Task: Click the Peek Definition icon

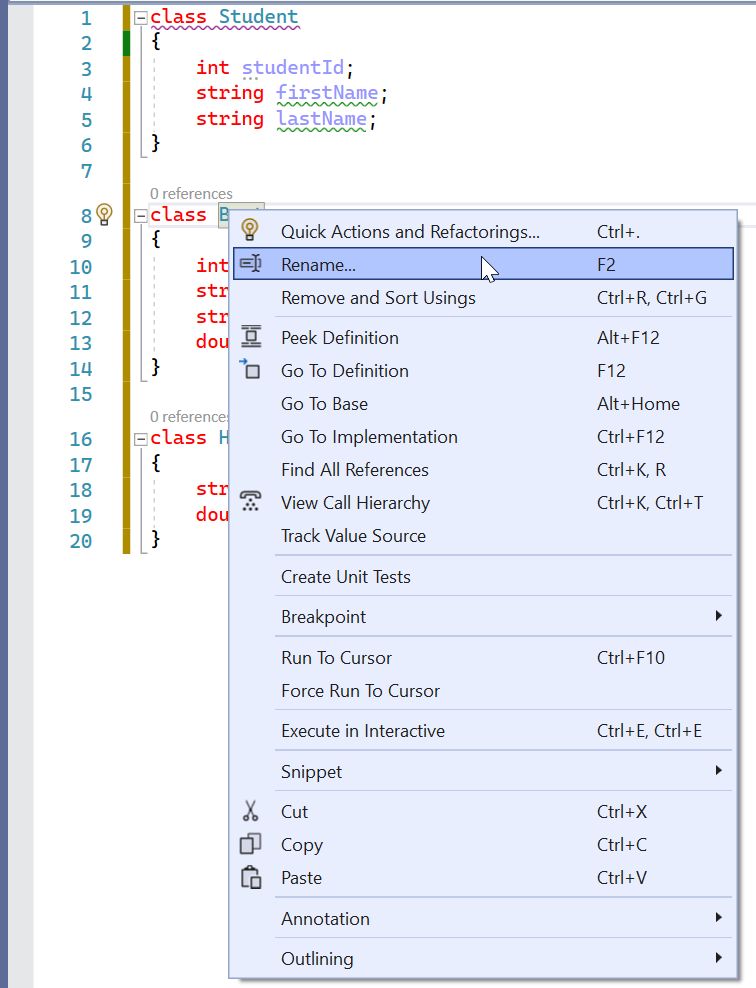Action: [x=251, y=337]
